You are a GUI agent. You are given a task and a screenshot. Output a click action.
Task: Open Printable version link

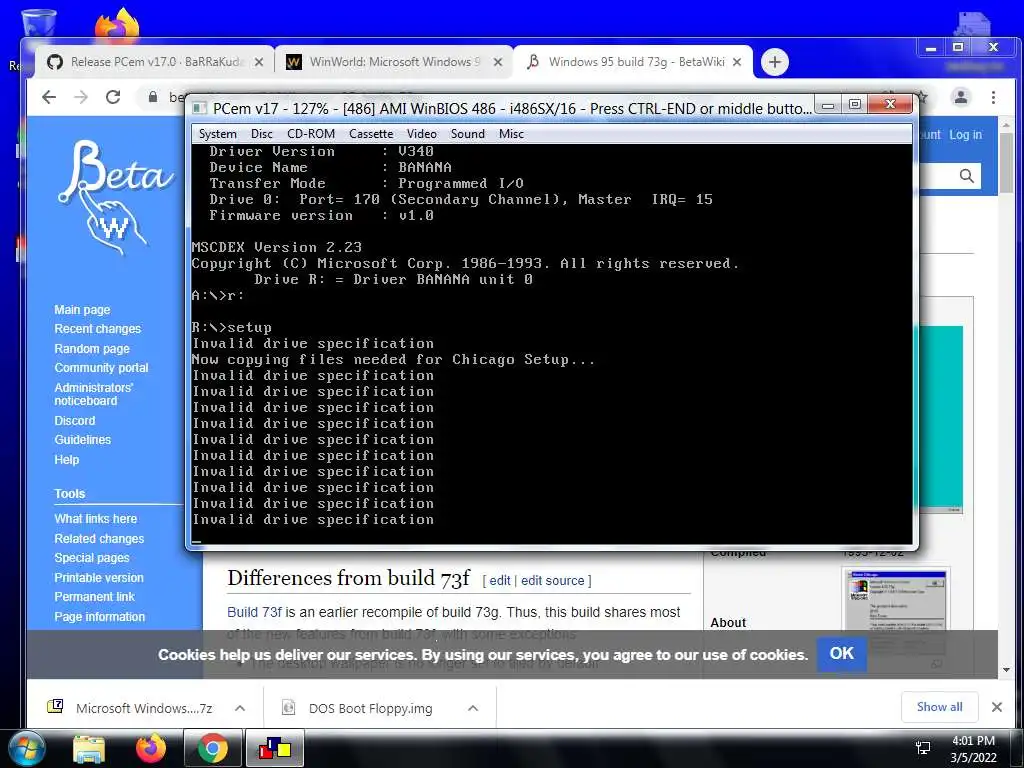coord(99,577)
